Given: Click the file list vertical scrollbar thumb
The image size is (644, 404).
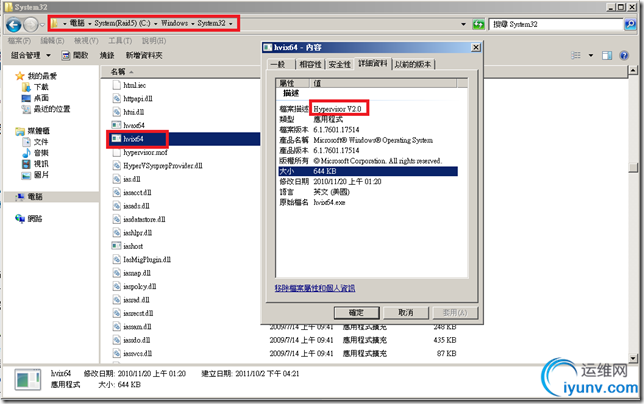Looking at the screenshot, I should click(x=633, y=168).
